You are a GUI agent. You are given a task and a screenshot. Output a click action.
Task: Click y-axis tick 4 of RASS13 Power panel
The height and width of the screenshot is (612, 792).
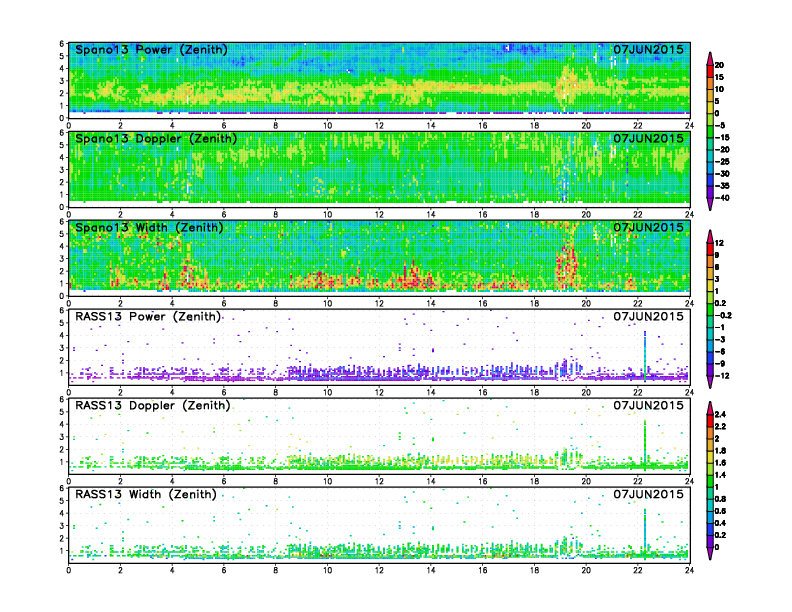point(62,335)
